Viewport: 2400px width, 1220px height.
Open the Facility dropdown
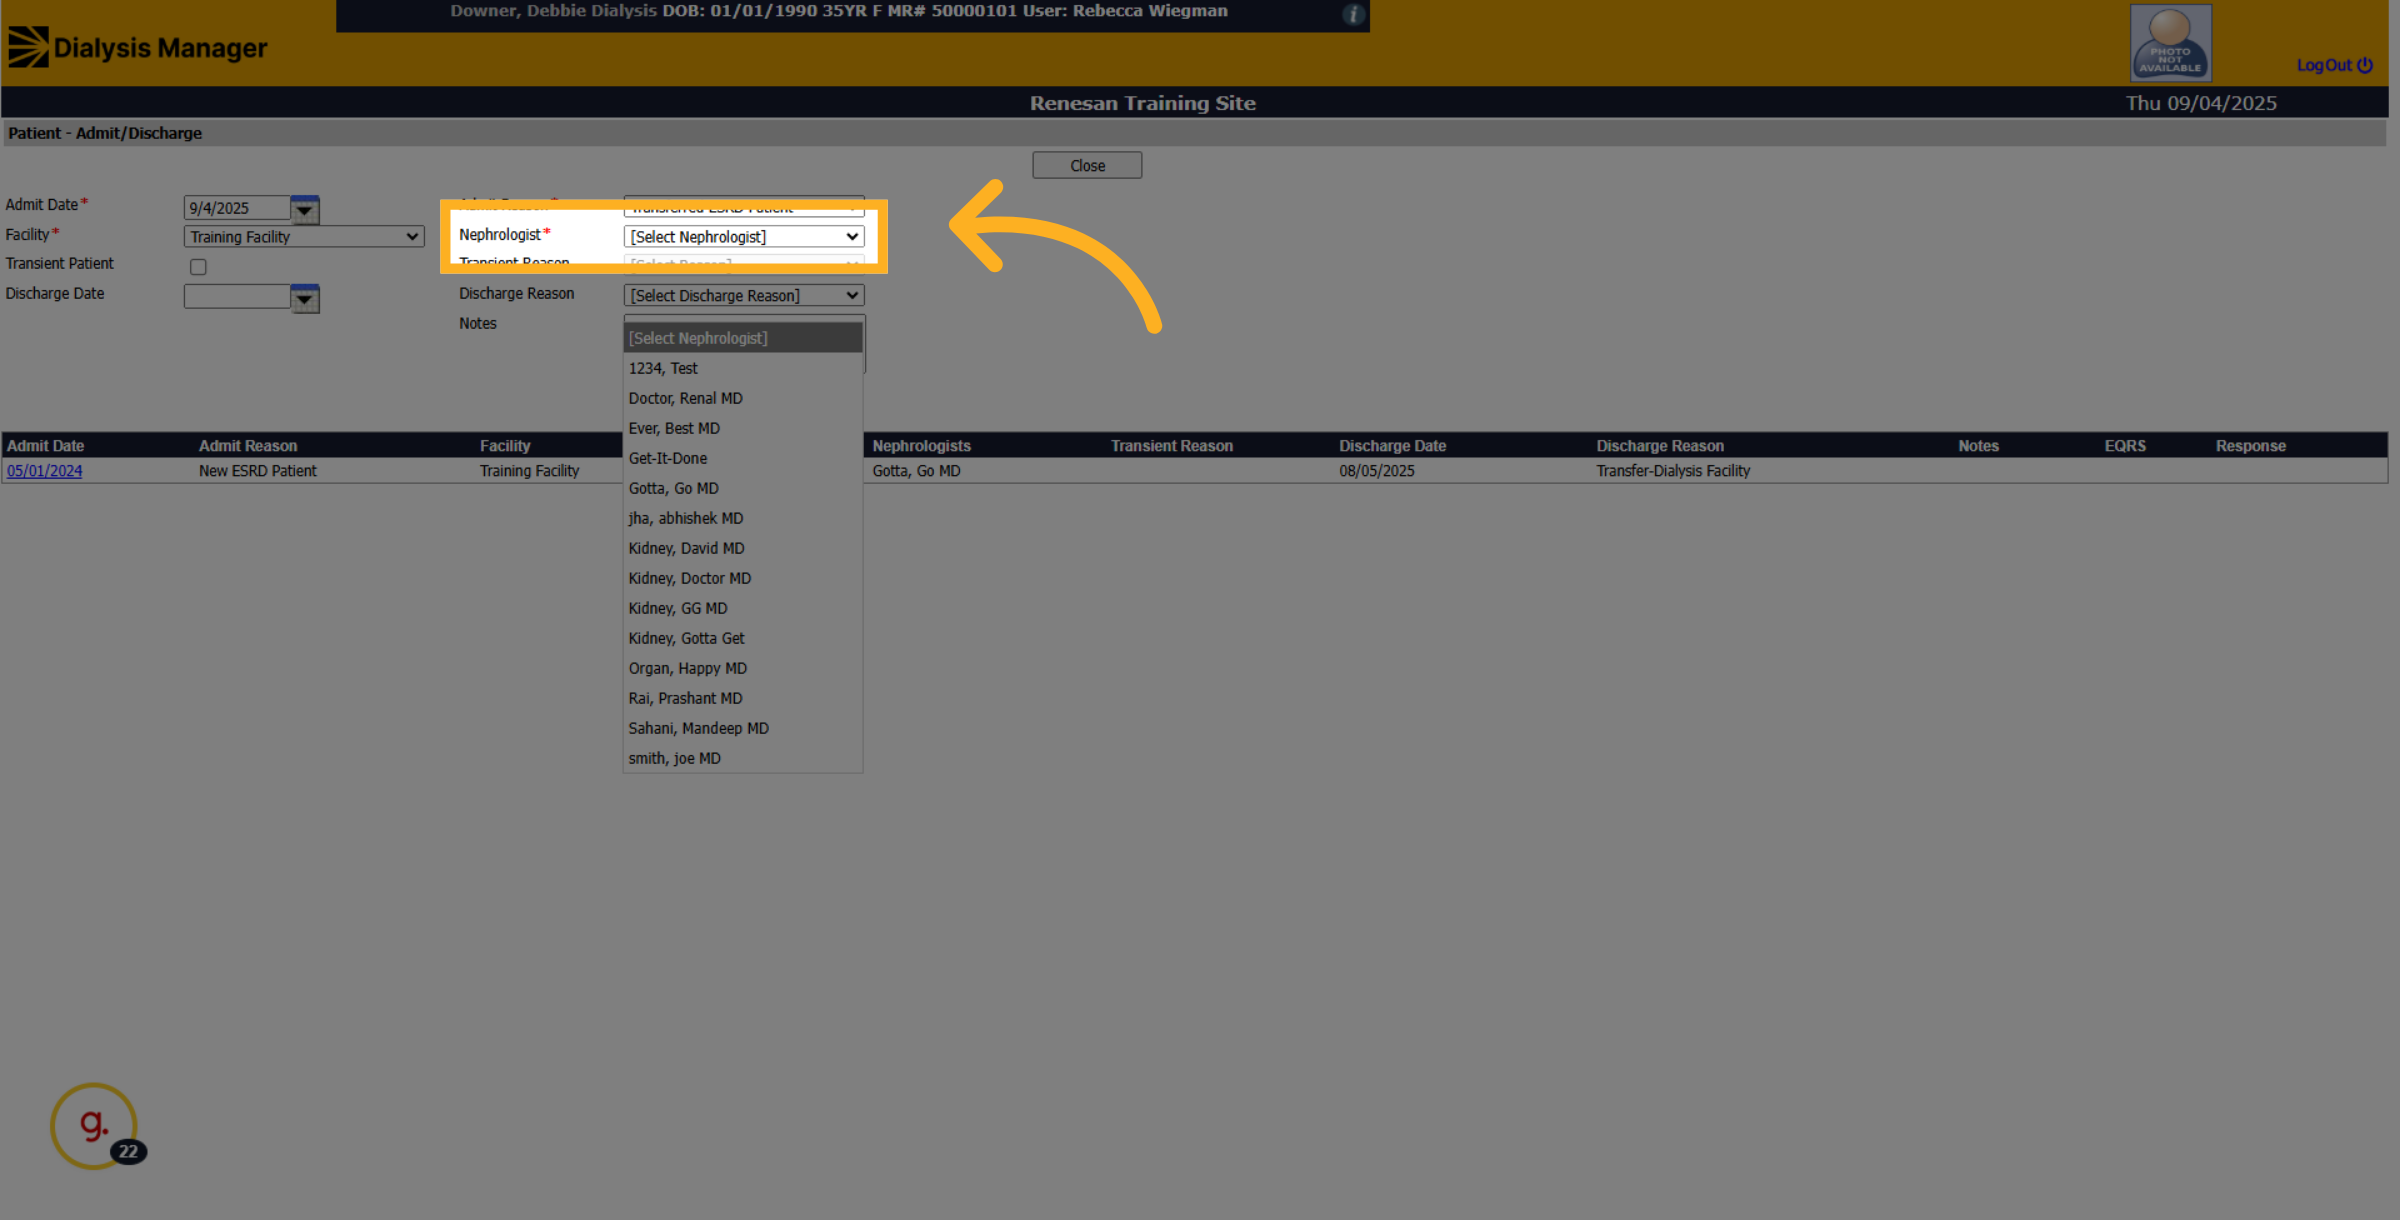[304, 237]
